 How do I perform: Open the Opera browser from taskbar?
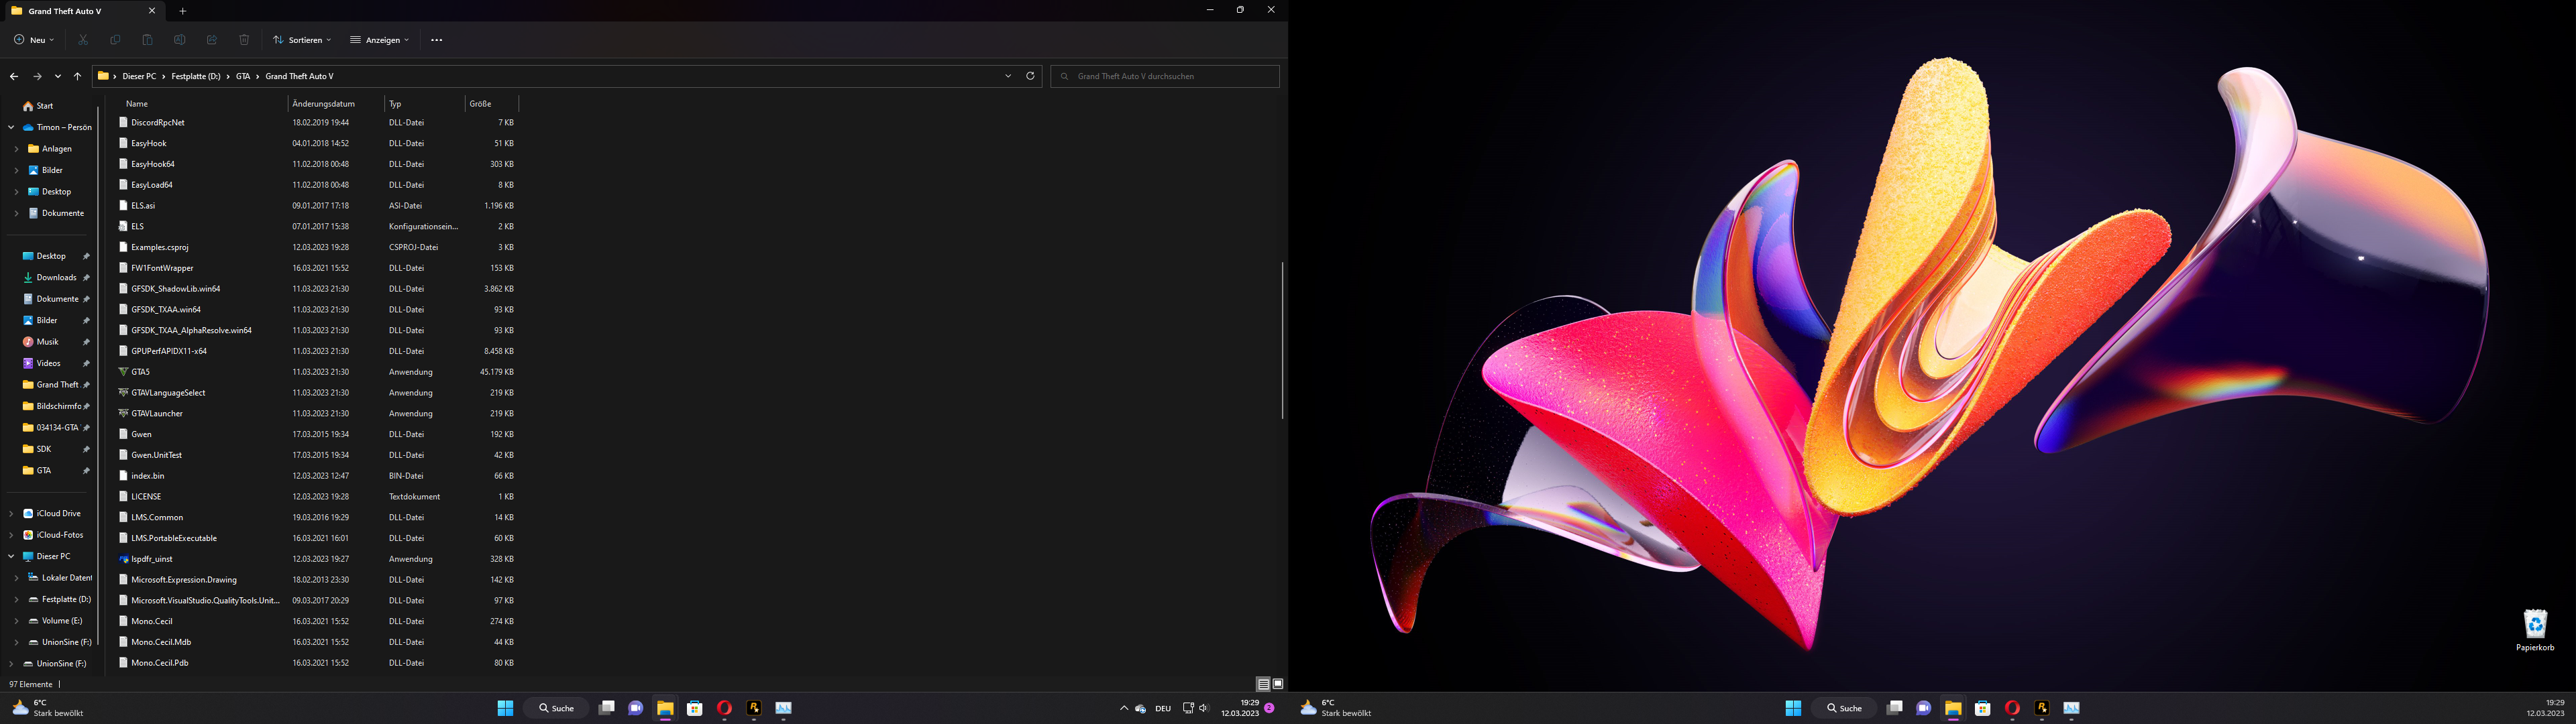(x=724, y=708)
